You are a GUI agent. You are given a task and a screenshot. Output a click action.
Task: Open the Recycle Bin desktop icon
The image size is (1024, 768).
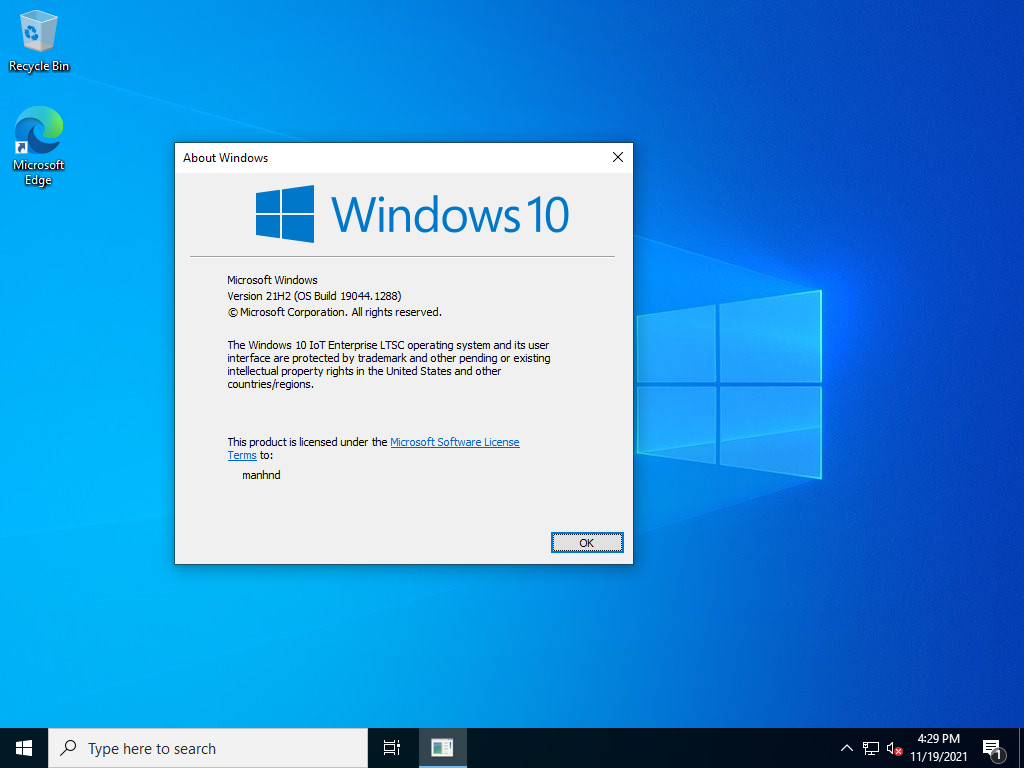[x=39, y=41]
